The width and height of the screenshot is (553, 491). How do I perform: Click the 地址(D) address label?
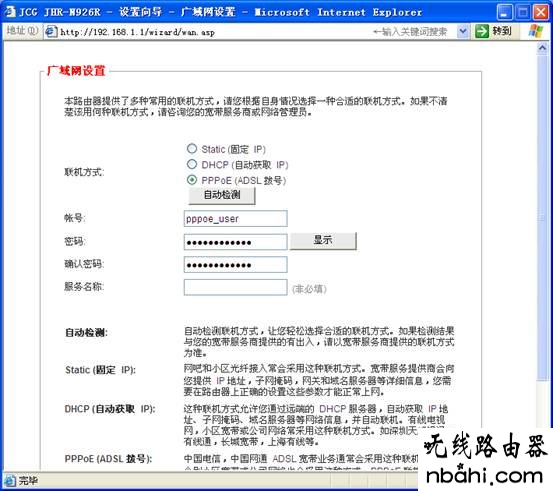[22, 31]
